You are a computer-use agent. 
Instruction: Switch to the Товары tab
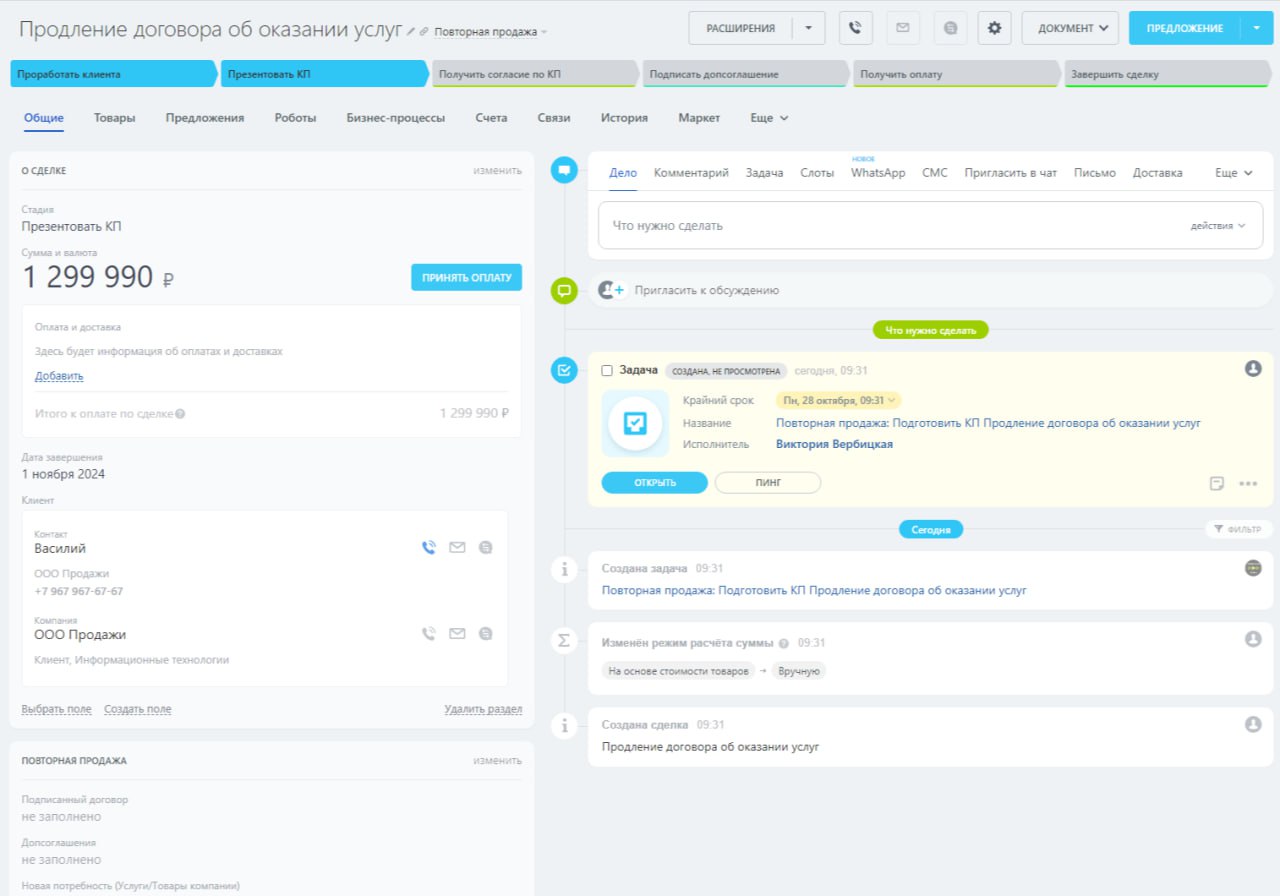coord(115,118)
